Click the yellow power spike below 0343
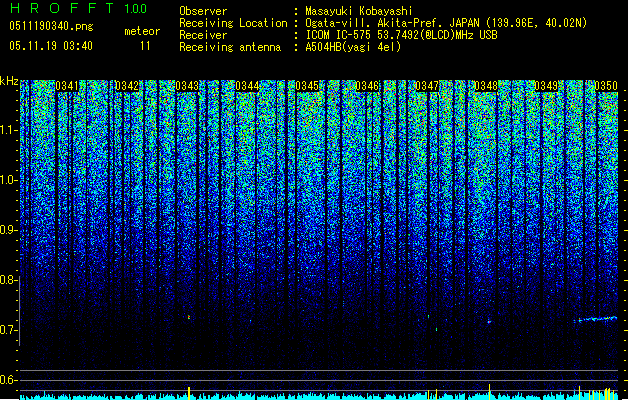The height and width of the screenshot is (400, 629). [x=189, y=392]
